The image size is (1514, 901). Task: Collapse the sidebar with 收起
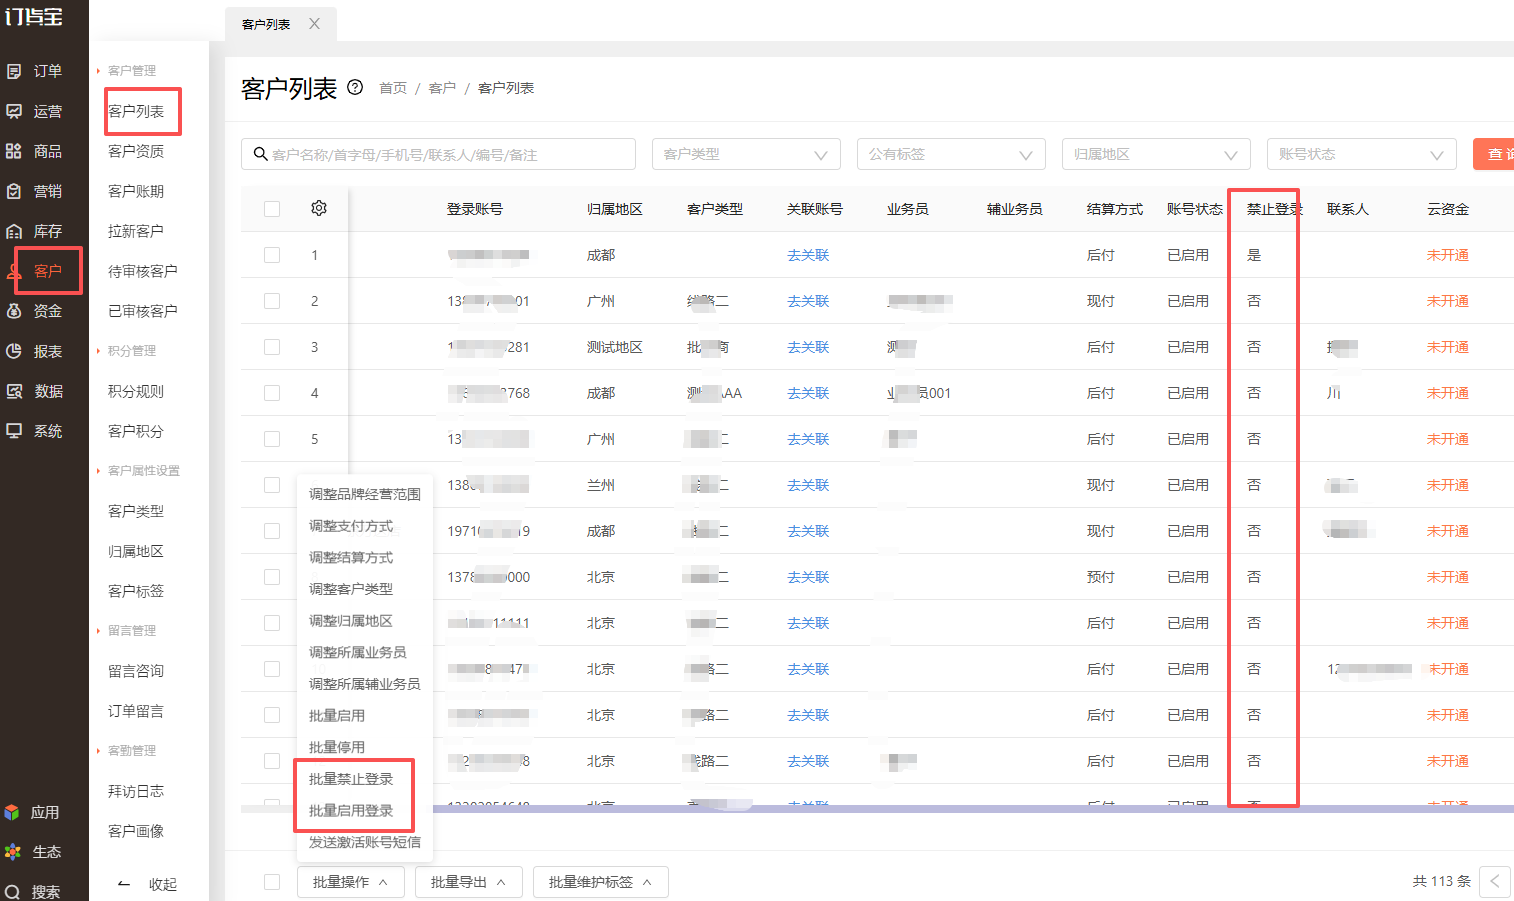click(x=147, y=884)
